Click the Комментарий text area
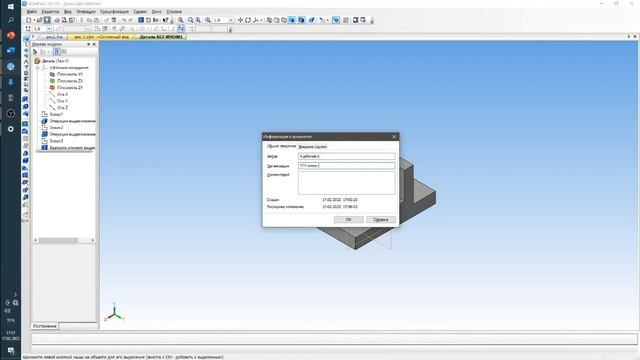640x360 pixels. click(x=347, y=183)
